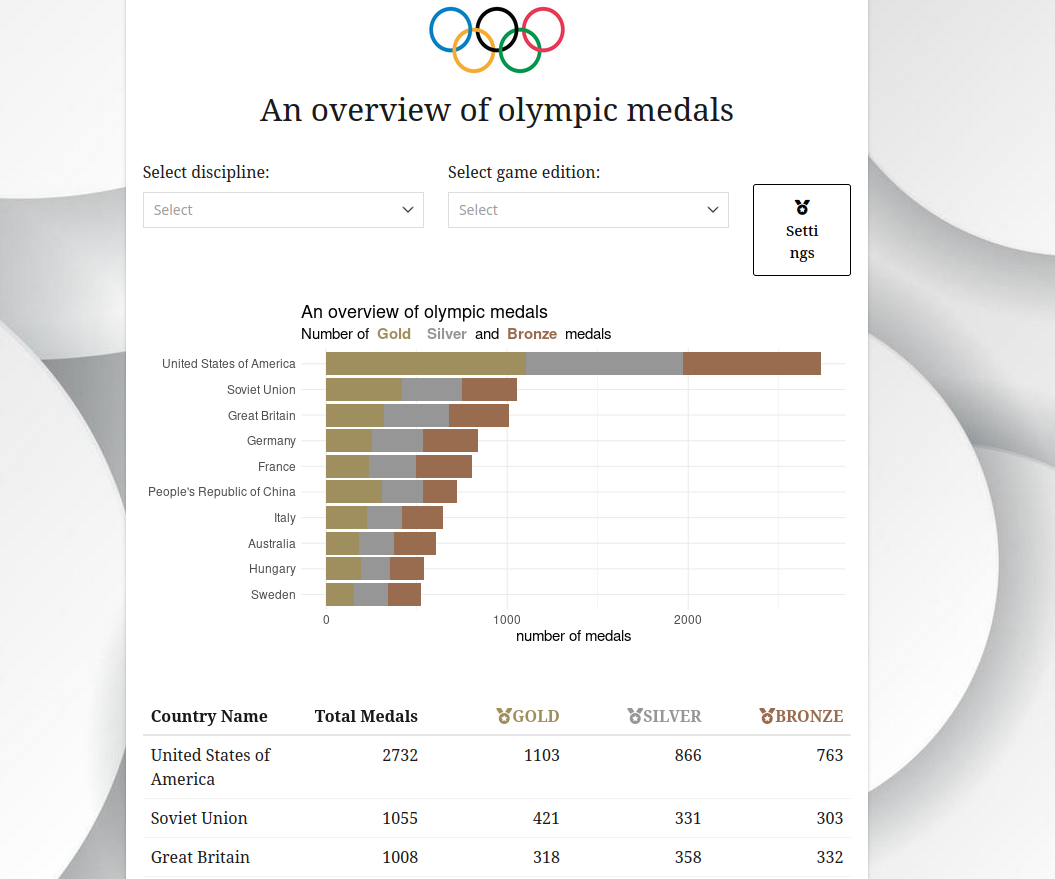Click the Olympic rings logo

pos(497,39)
